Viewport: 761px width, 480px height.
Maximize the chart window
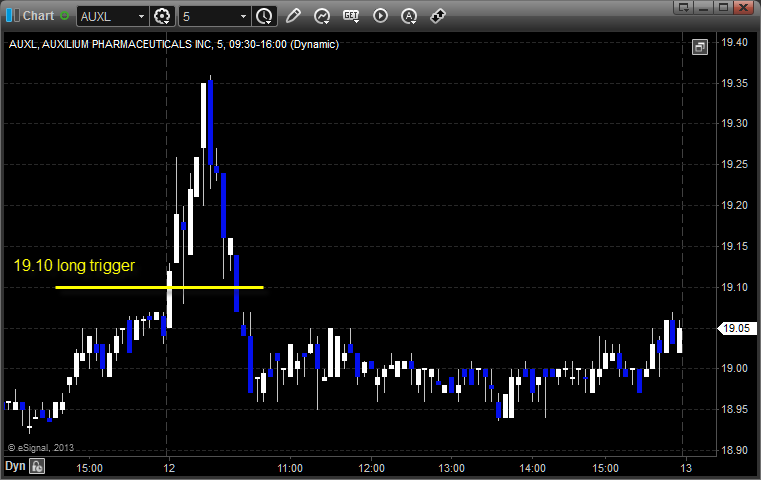723,7
